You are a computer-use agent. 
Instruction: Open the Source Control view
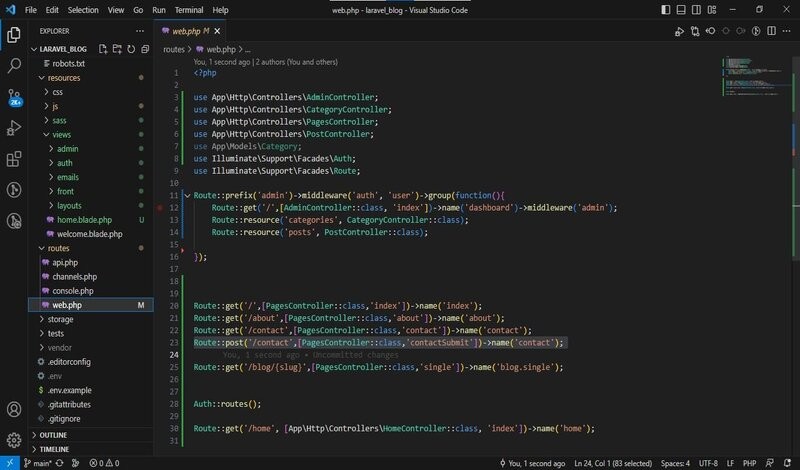[14, 97]
